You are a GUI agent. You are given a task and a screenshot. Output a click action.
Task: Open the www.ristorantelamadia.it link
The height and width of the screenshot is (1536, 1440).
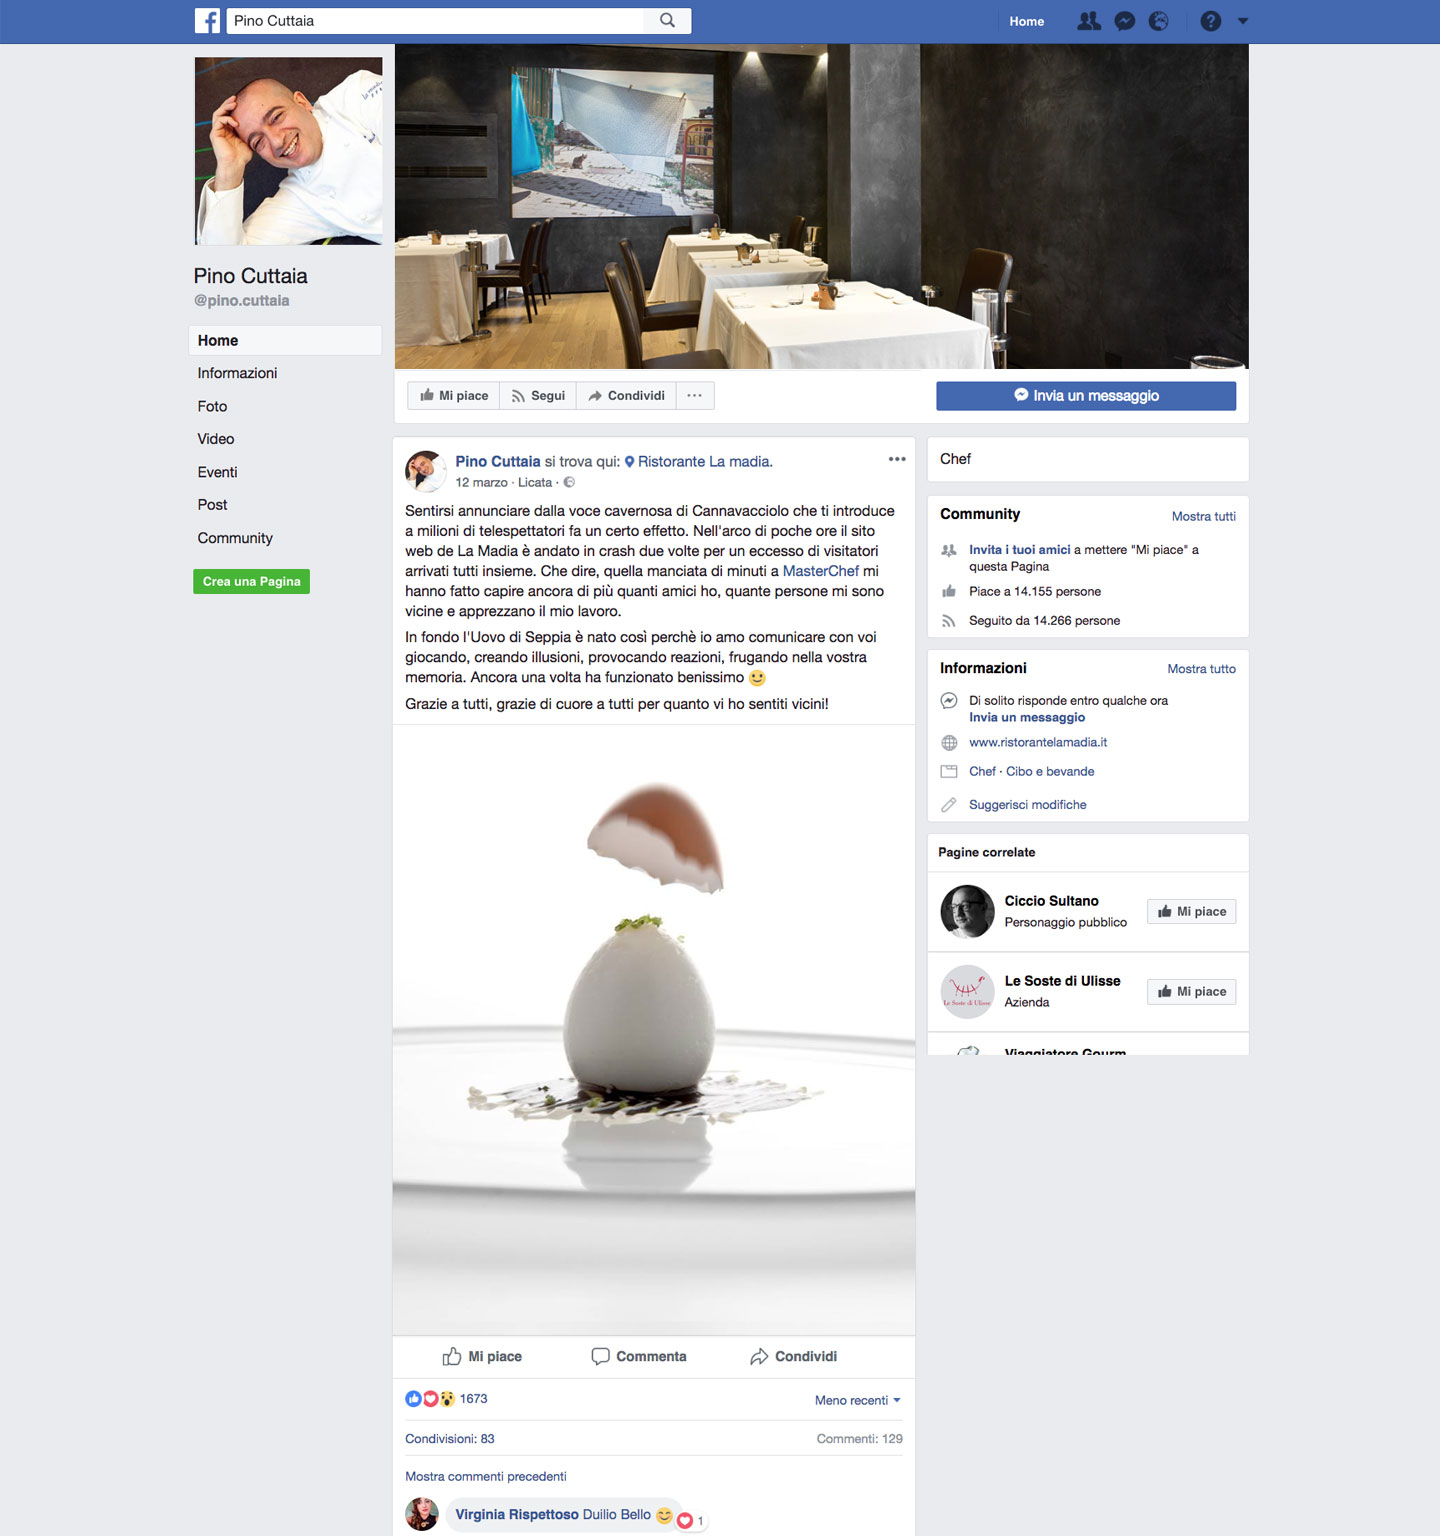point(1038,742)
